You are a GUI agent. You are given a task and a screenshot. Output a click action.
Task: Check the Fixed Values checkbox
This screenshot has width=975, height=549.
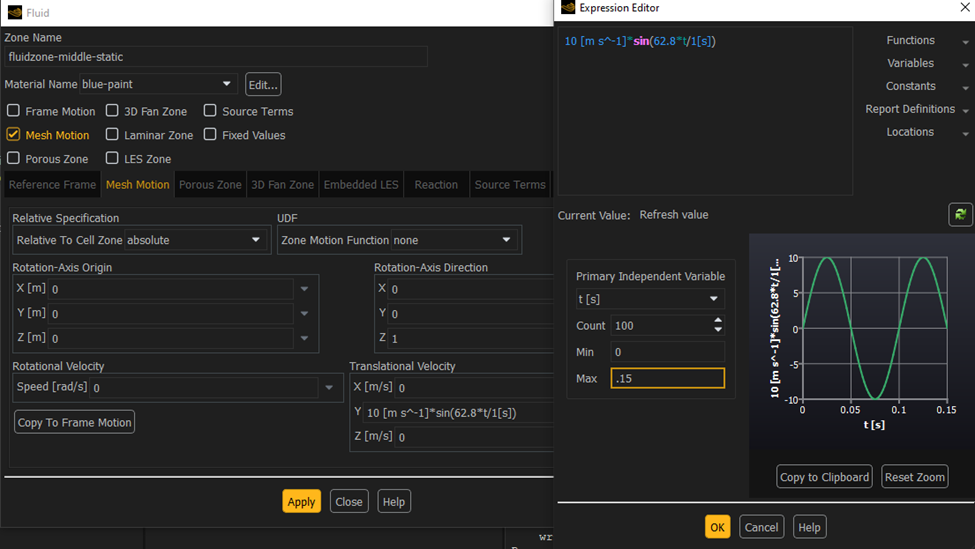[210, 134]
